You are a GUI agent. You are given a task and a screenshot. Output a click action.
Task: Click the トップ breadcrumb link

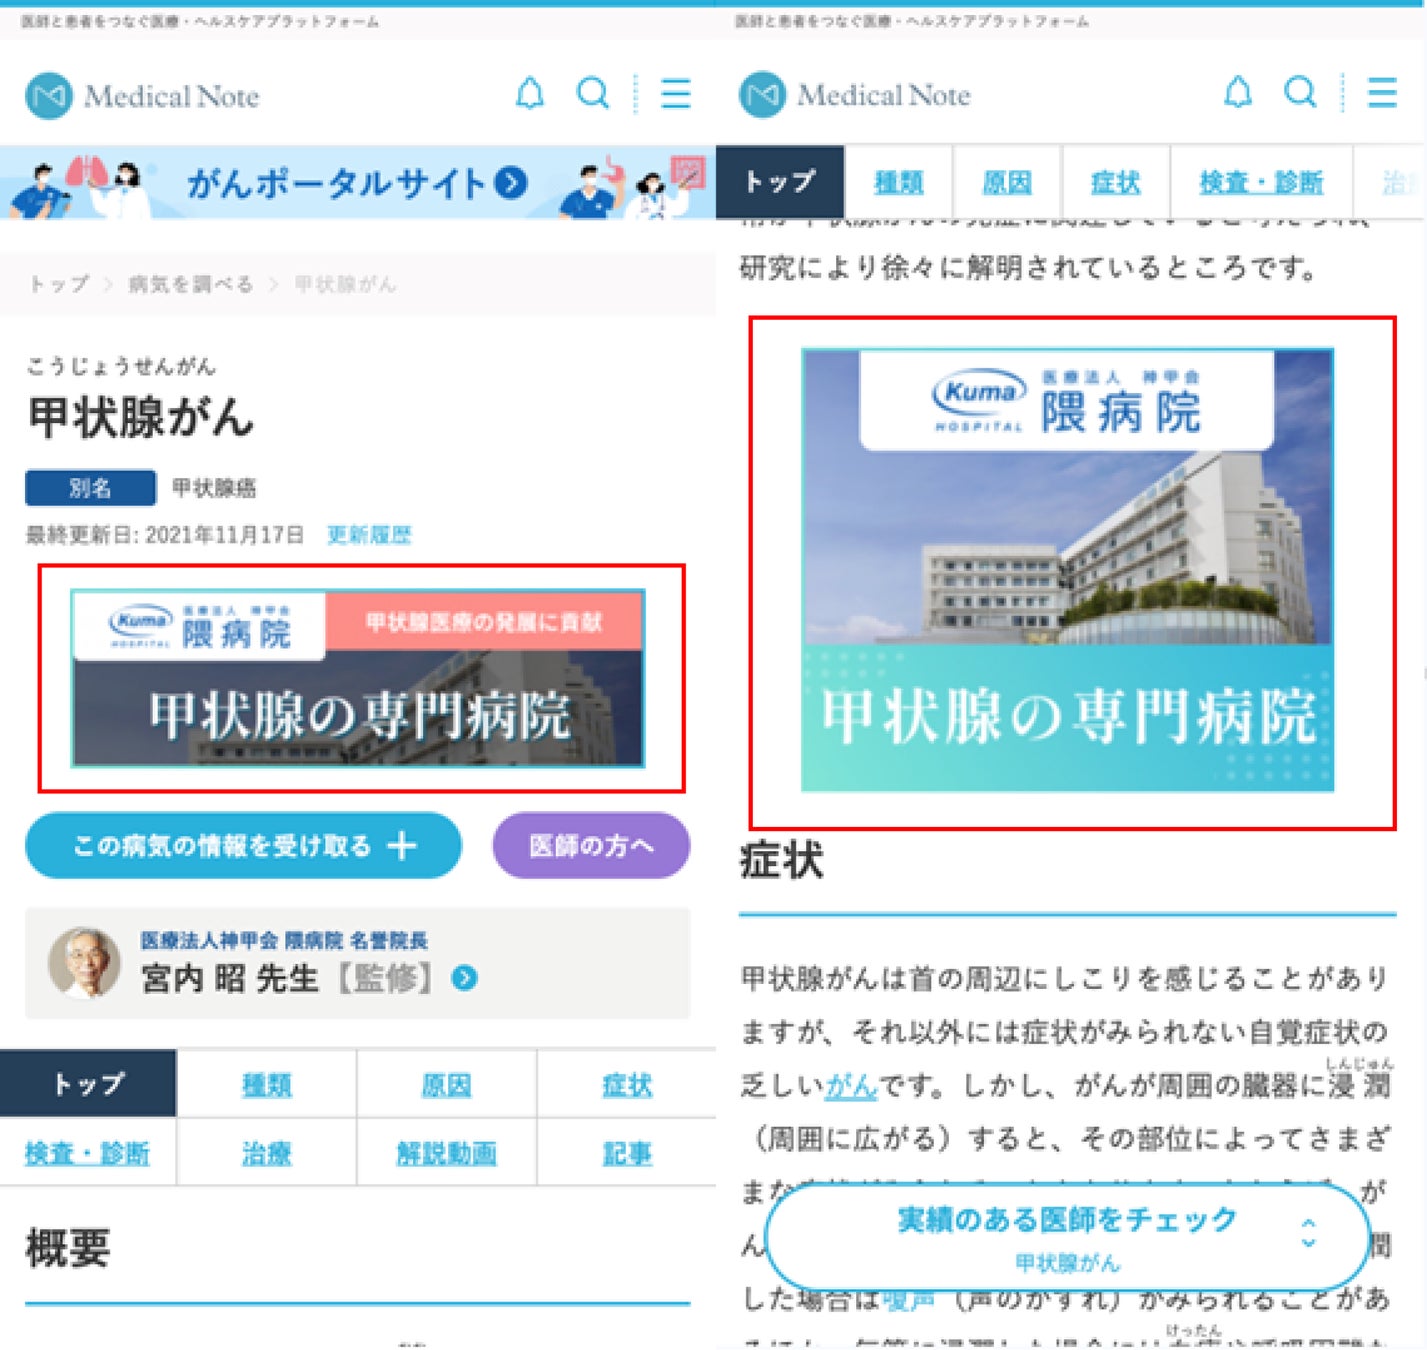tap(59, 285)
